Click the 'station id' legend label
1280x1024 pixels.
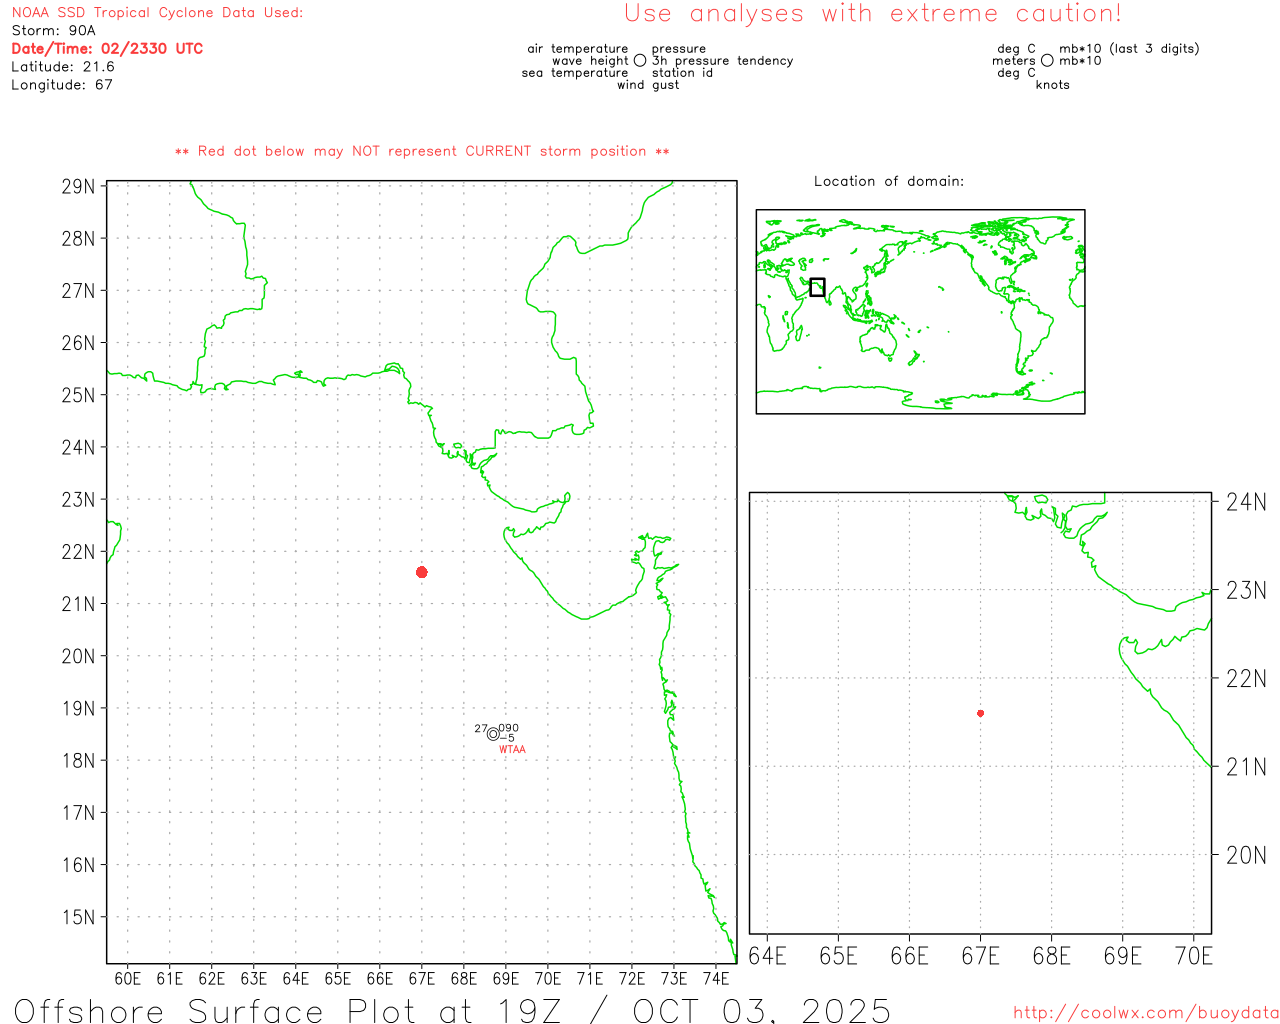[682, 73]
